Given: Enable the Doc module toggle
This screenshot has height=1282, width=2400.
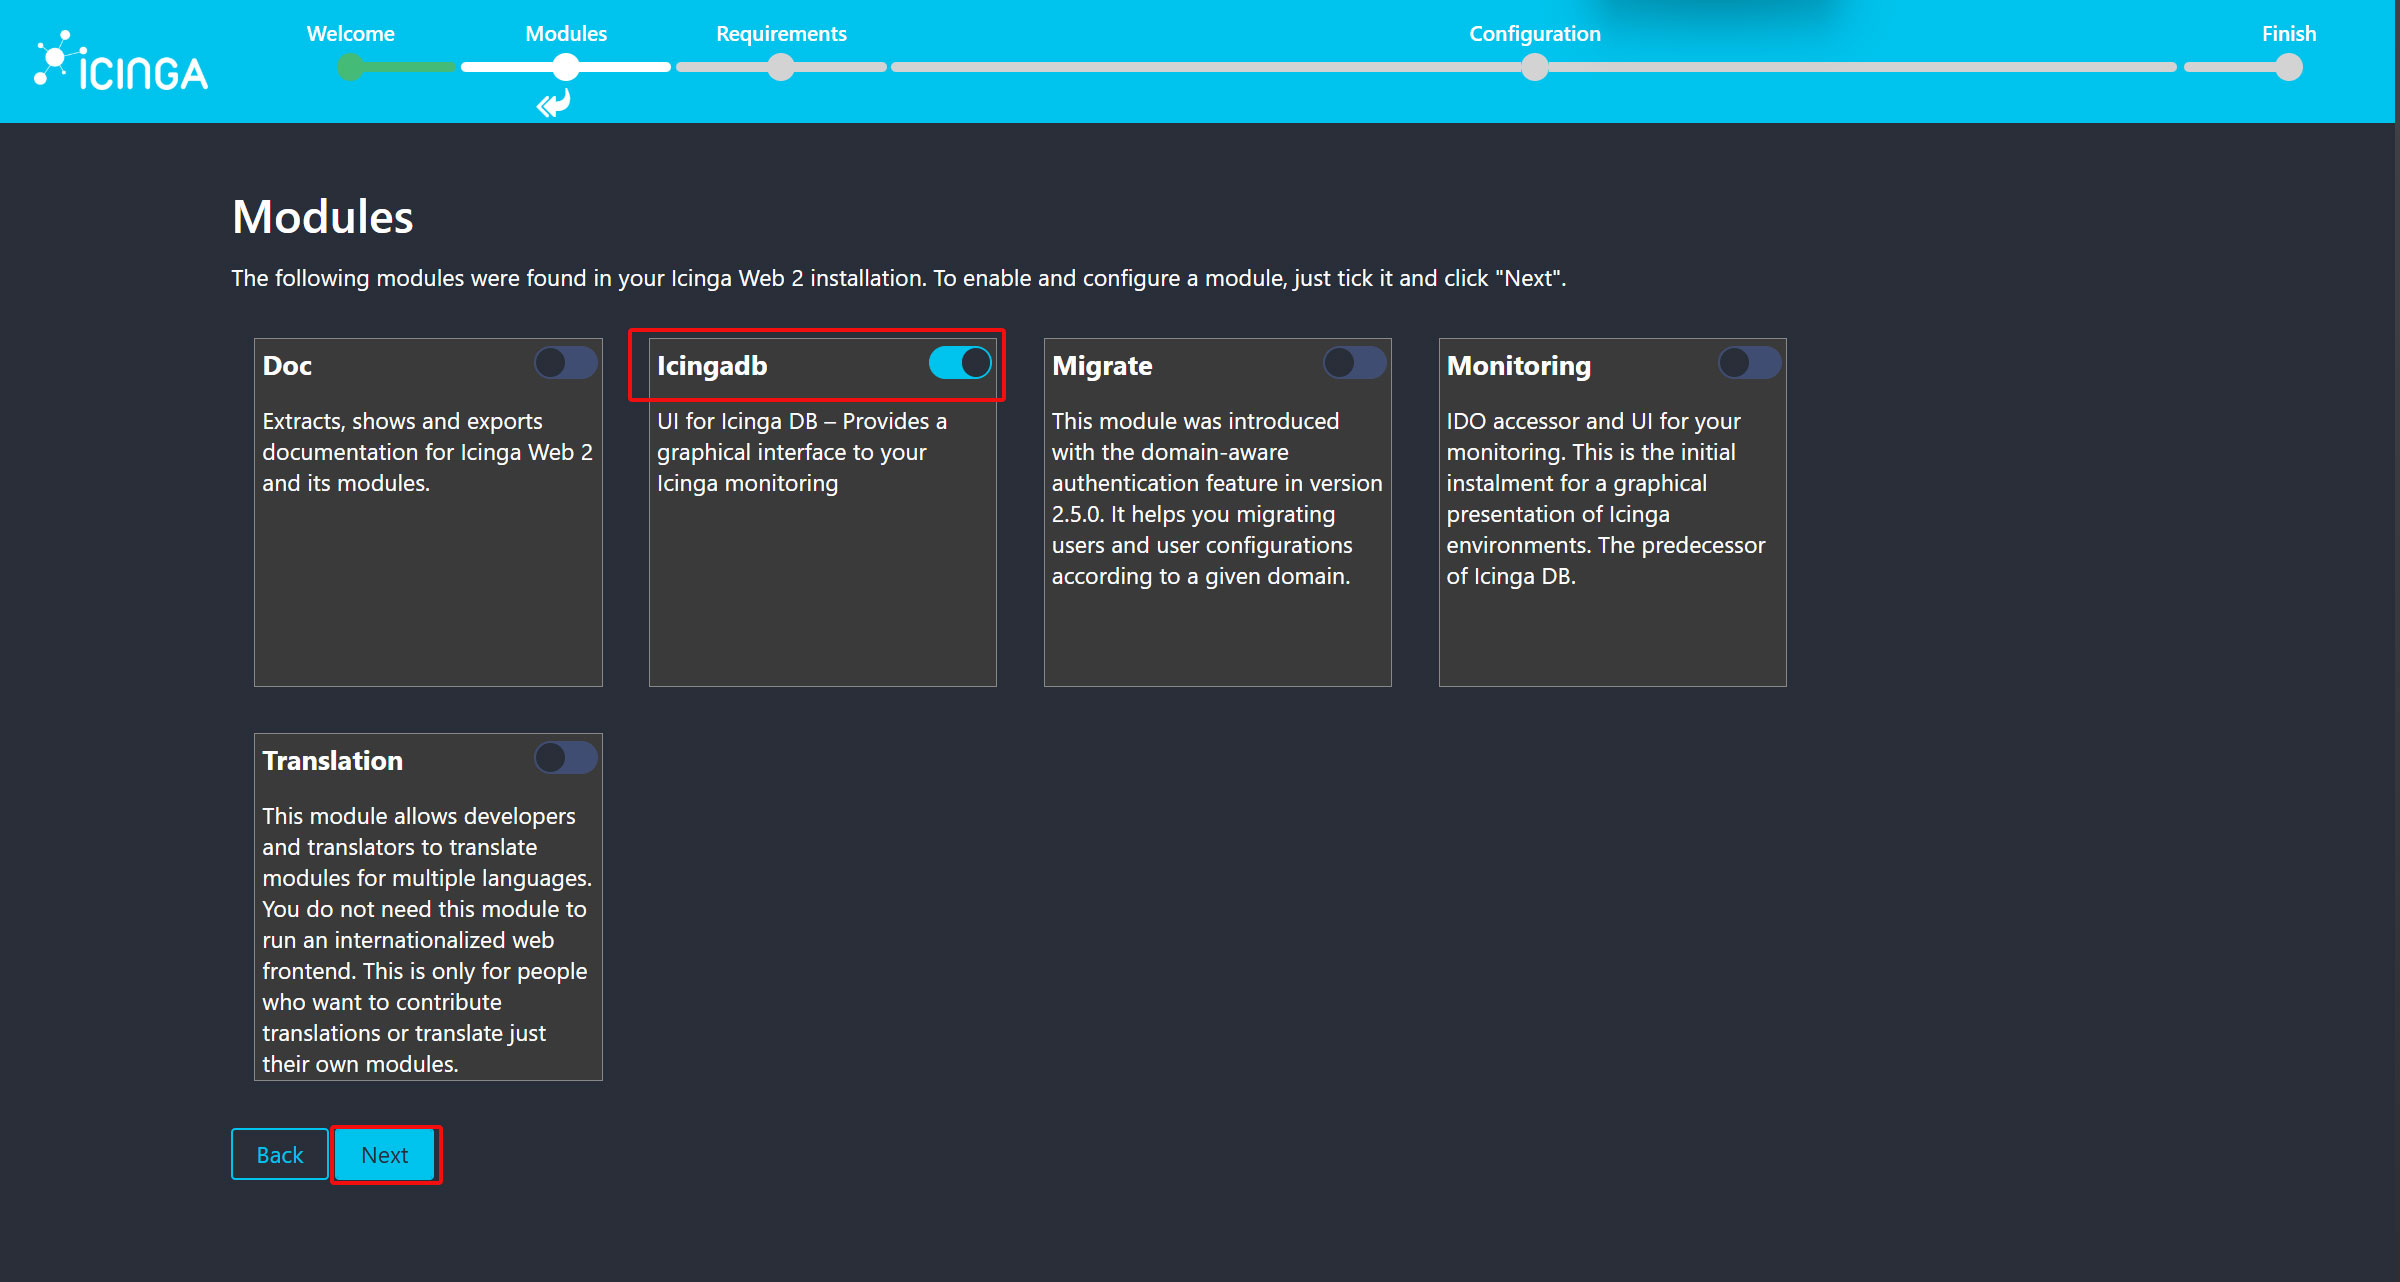Looking at the screenshot, I should 566,363.
